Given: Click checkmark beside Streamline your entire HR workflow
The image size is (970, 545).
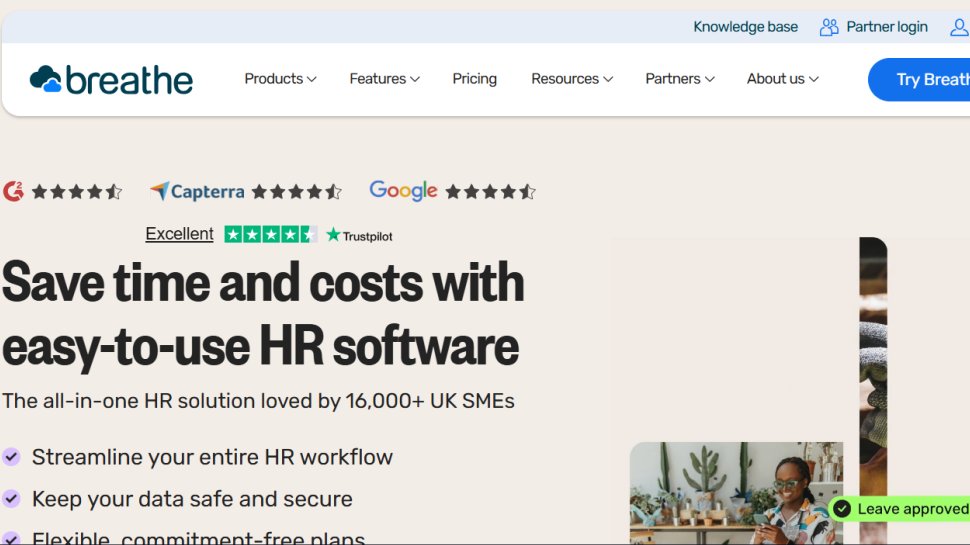Looking at the screenshot, I should pyautogui.click(x=11, y=457).
